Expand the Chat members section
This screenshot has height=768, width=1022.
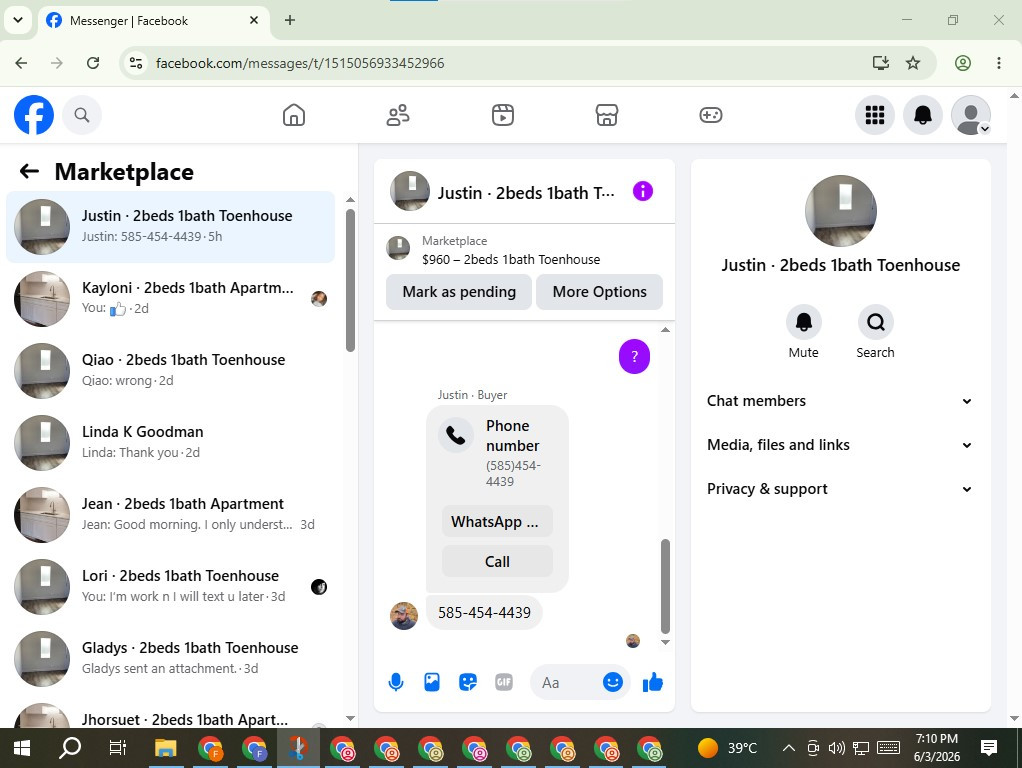click(x=840, y=401)
